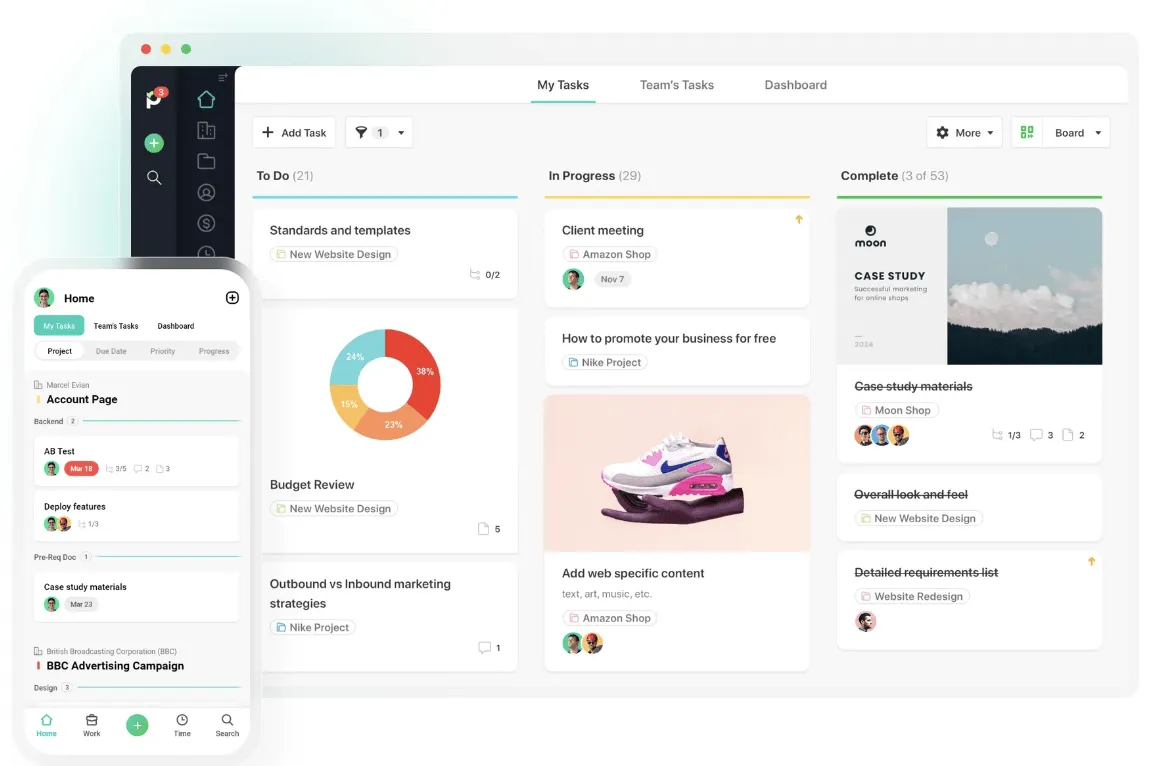Open the search magnifier in dark sidebar
This screenshot has width=1152, height=766.
pos(154,178)
